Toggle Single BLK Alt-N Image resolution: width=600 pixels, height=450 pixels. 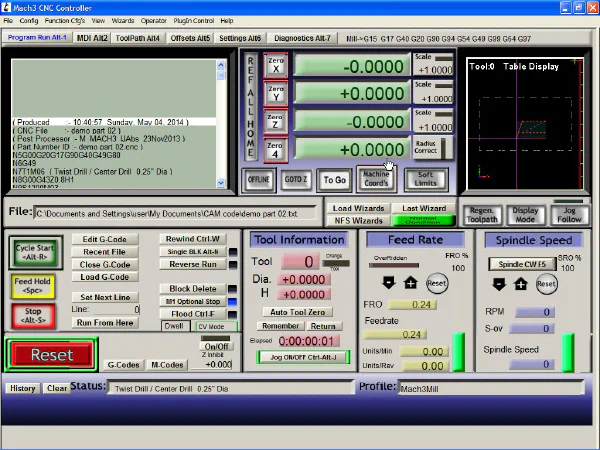pyautogui.click(x=193, y=251)
